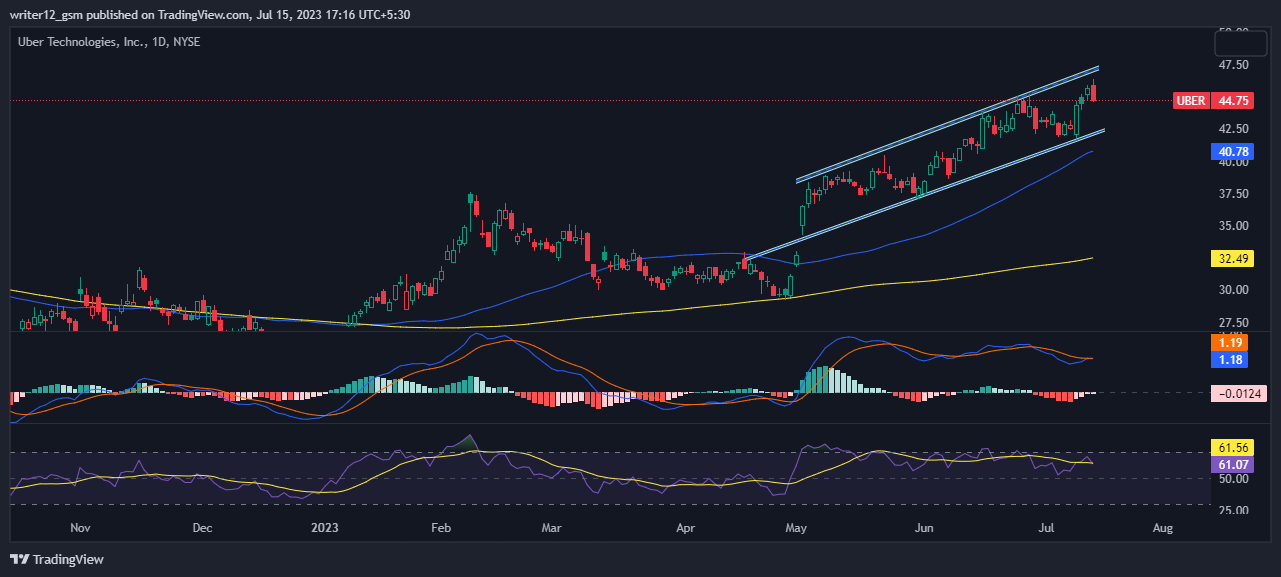Click the Feb date axis label
This screenshot has width=1281, height=577.
pos(442,526)
